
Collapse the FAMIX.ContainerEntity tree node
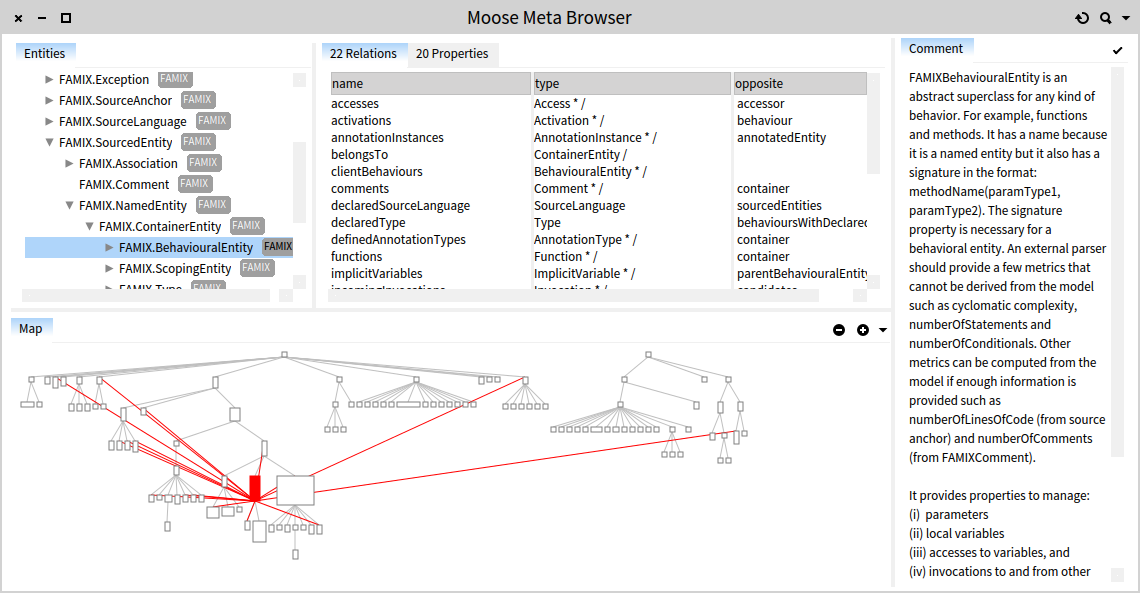point(89,227)
